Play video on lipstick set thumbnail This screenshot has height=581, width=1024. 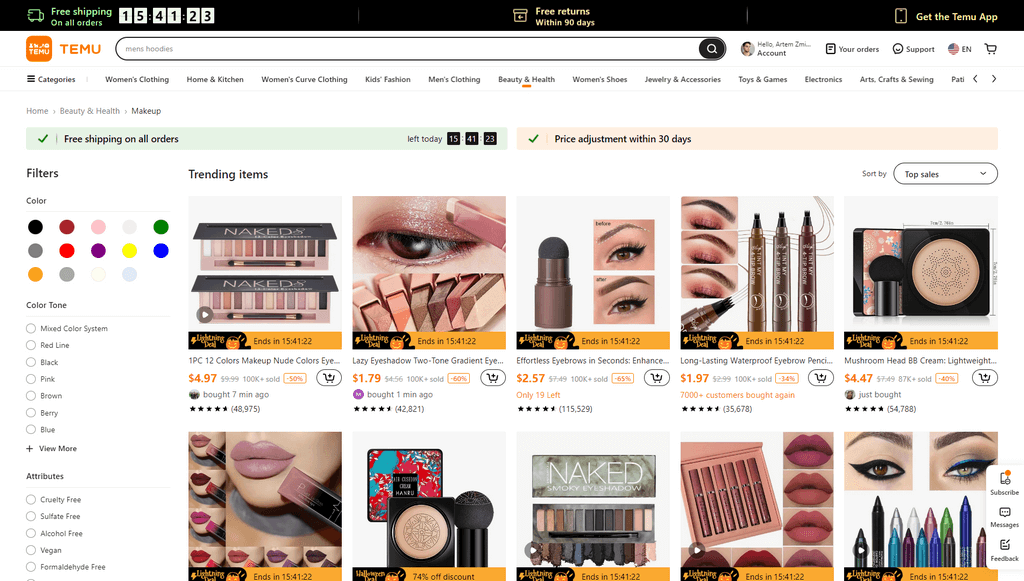(x=697, y=550)
